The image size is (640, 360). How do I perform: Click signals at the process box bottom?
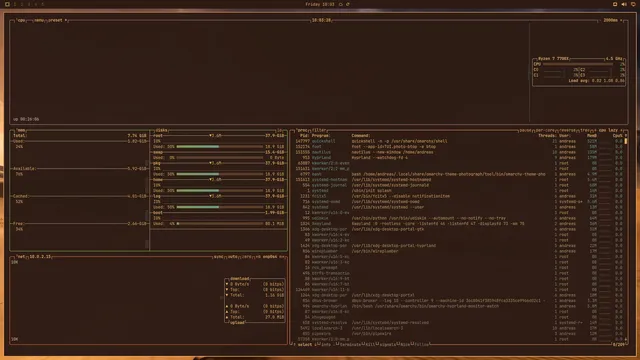pyautogui.click(x=387, y=344)
